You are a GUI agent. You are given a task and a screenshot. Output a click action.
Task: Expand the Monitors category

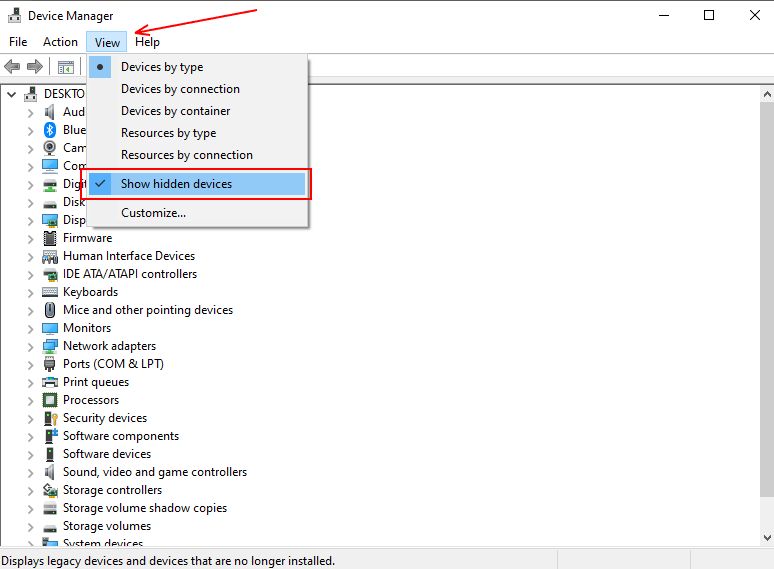31,329
